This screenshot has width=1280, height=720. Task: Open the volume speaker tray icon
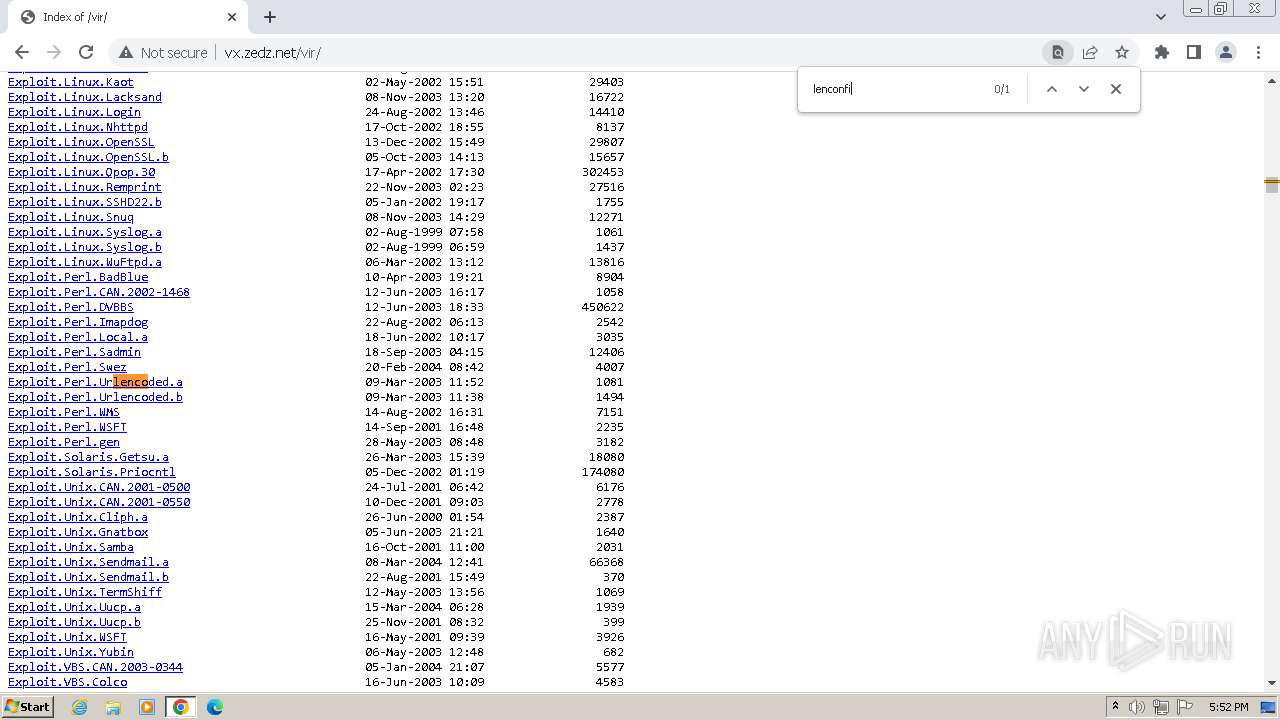1137,707
